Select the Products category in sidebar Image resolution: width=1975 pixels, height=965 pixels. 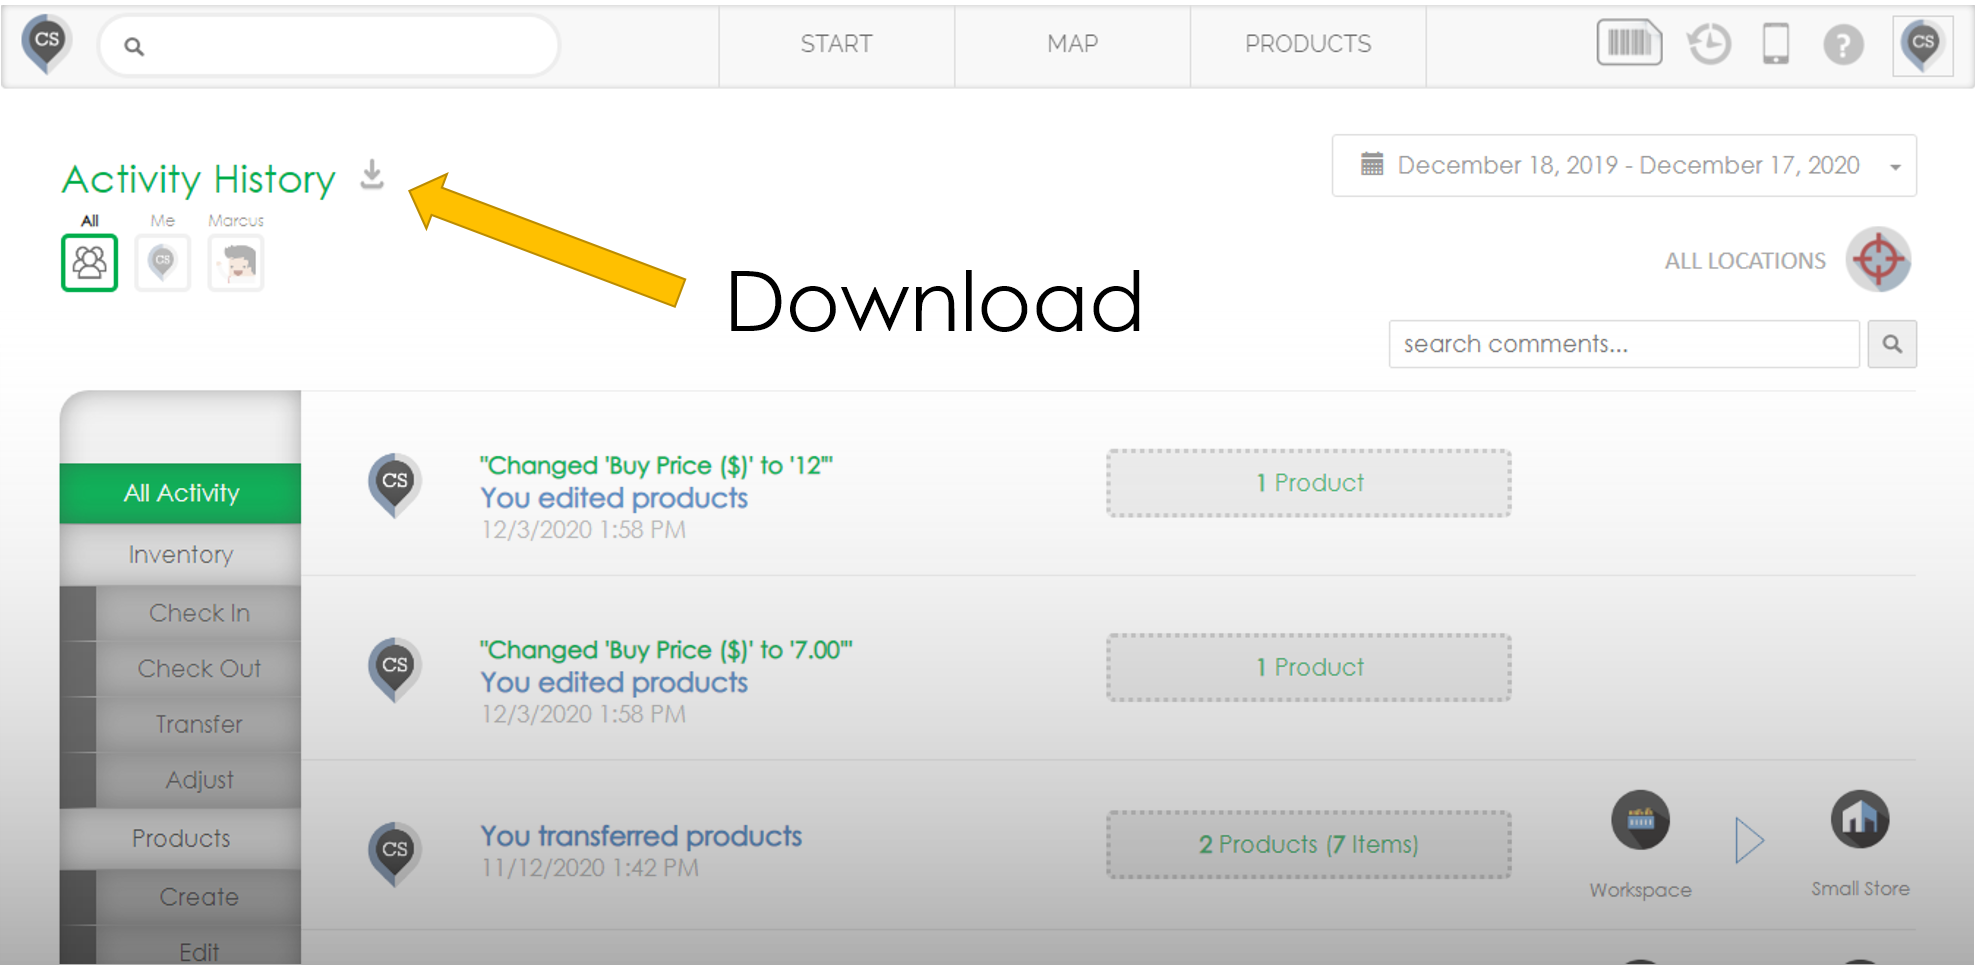(181, 838)
